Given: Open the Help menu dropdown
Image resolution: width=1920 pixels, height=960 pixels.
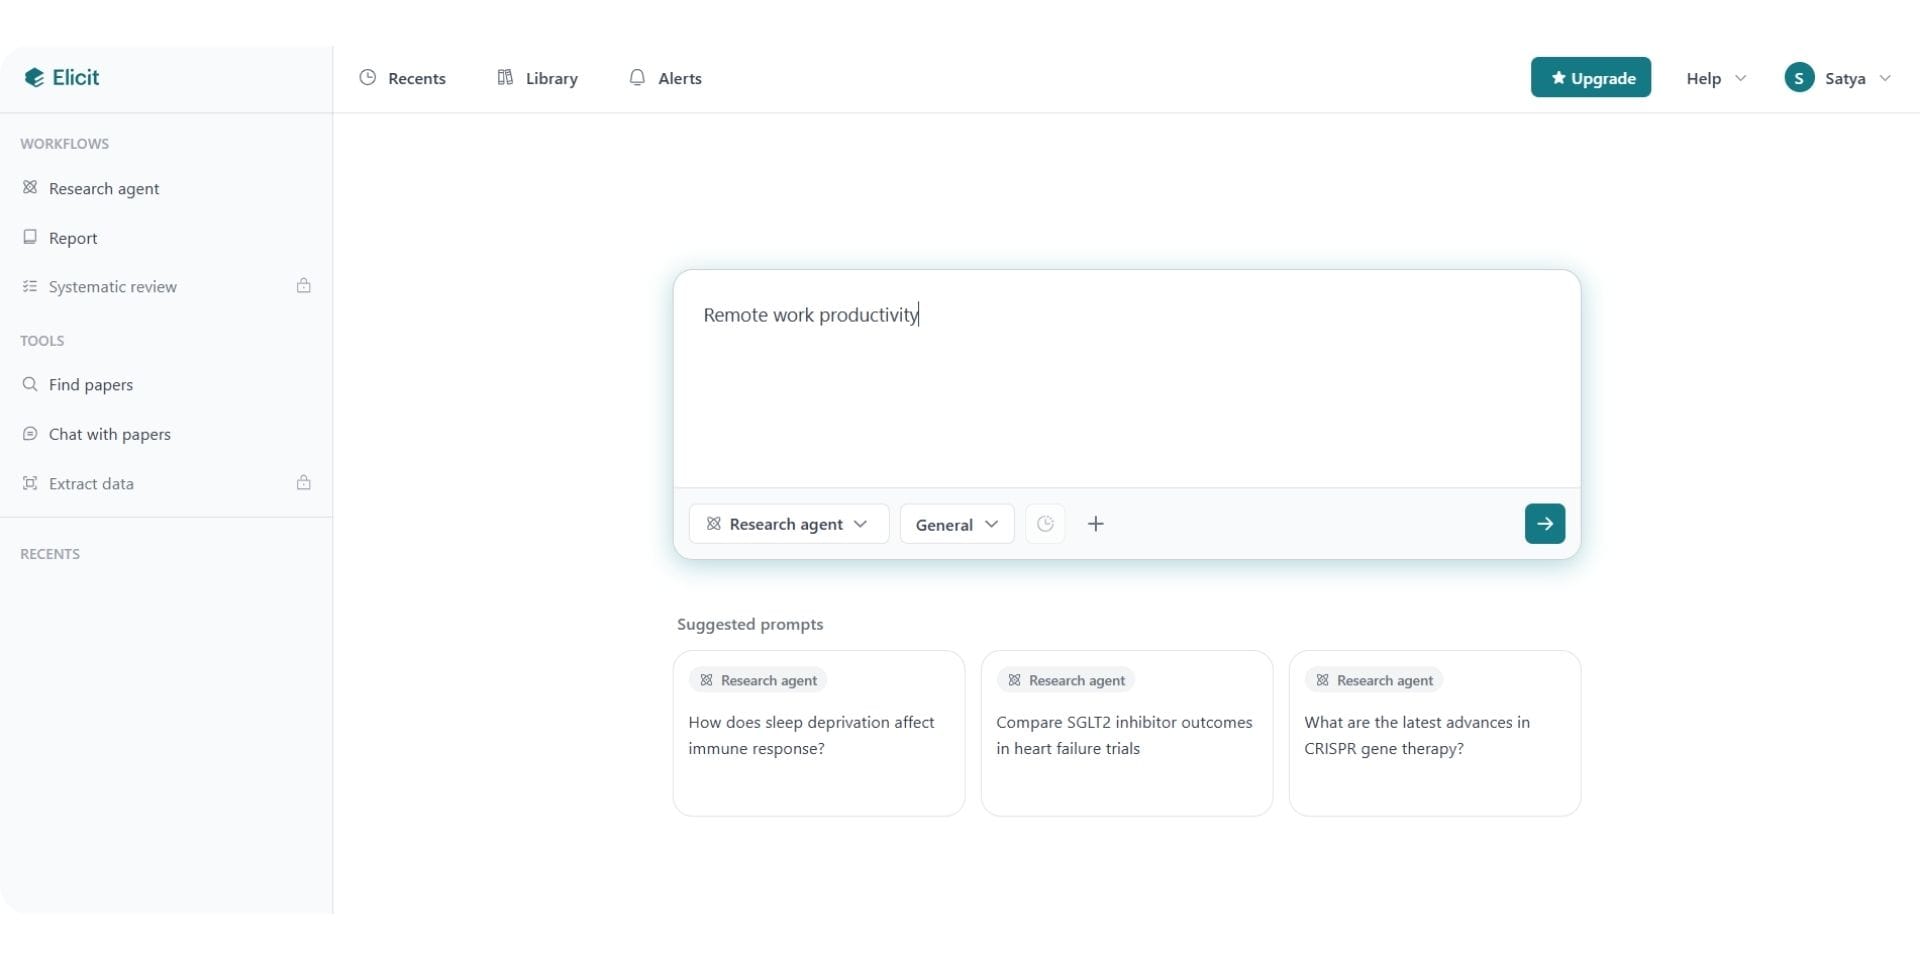Looking at the screenshot, I should [x=1715, y=78].
